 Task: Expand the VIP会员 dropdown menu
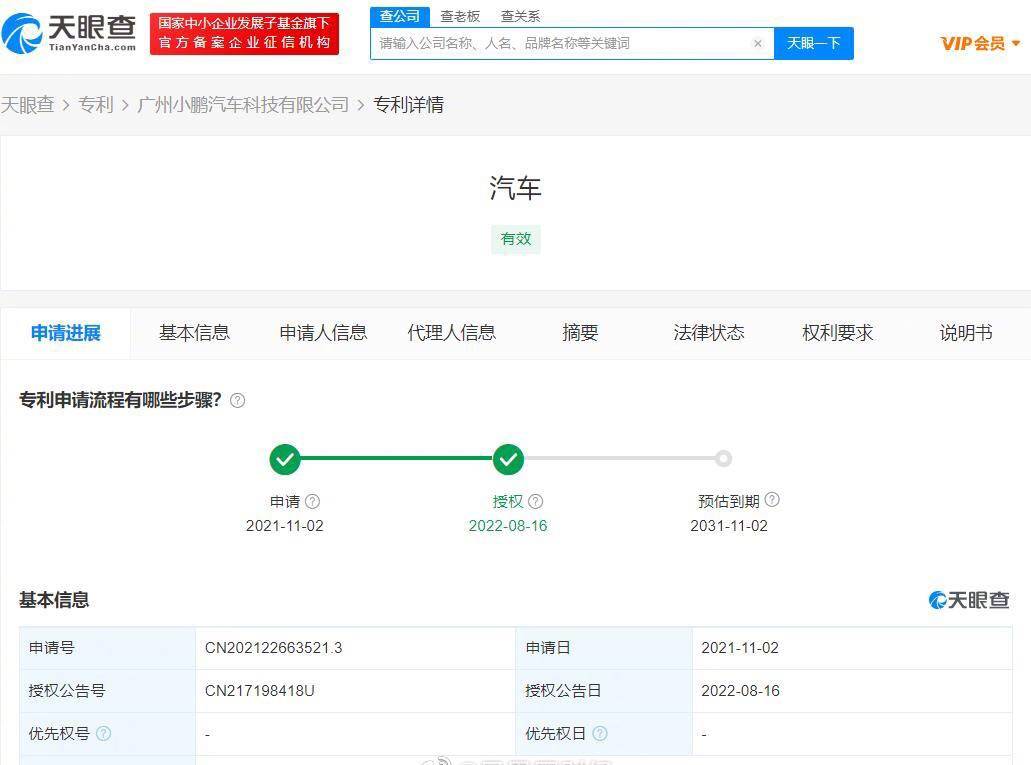click(x=980, y=43)
